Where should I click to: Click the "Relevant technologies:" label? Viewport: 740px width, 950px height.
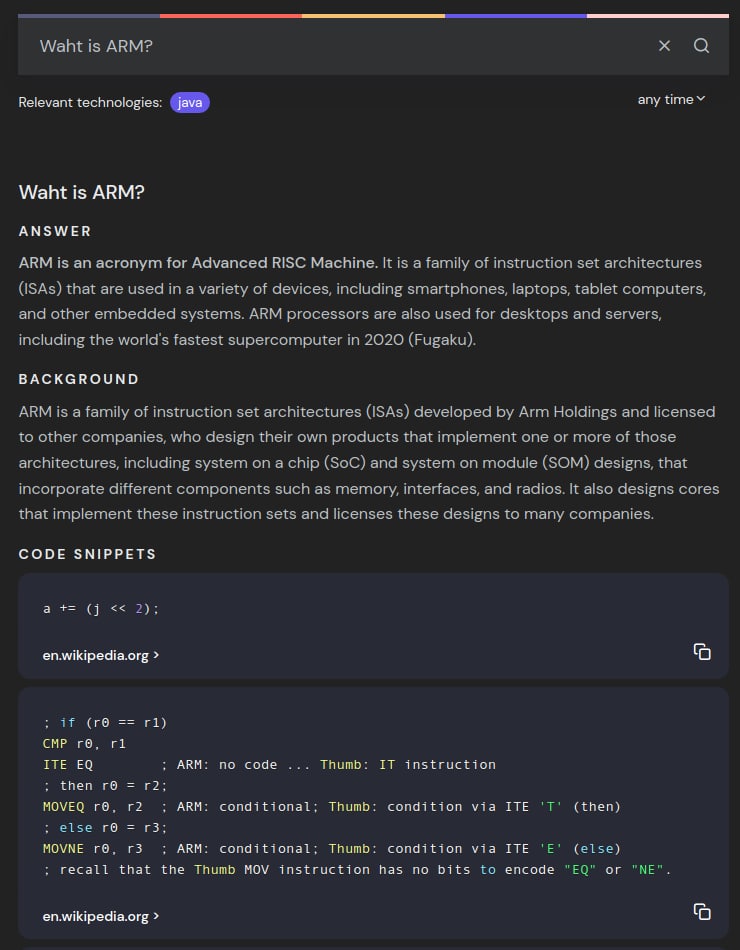click(90, 102)
